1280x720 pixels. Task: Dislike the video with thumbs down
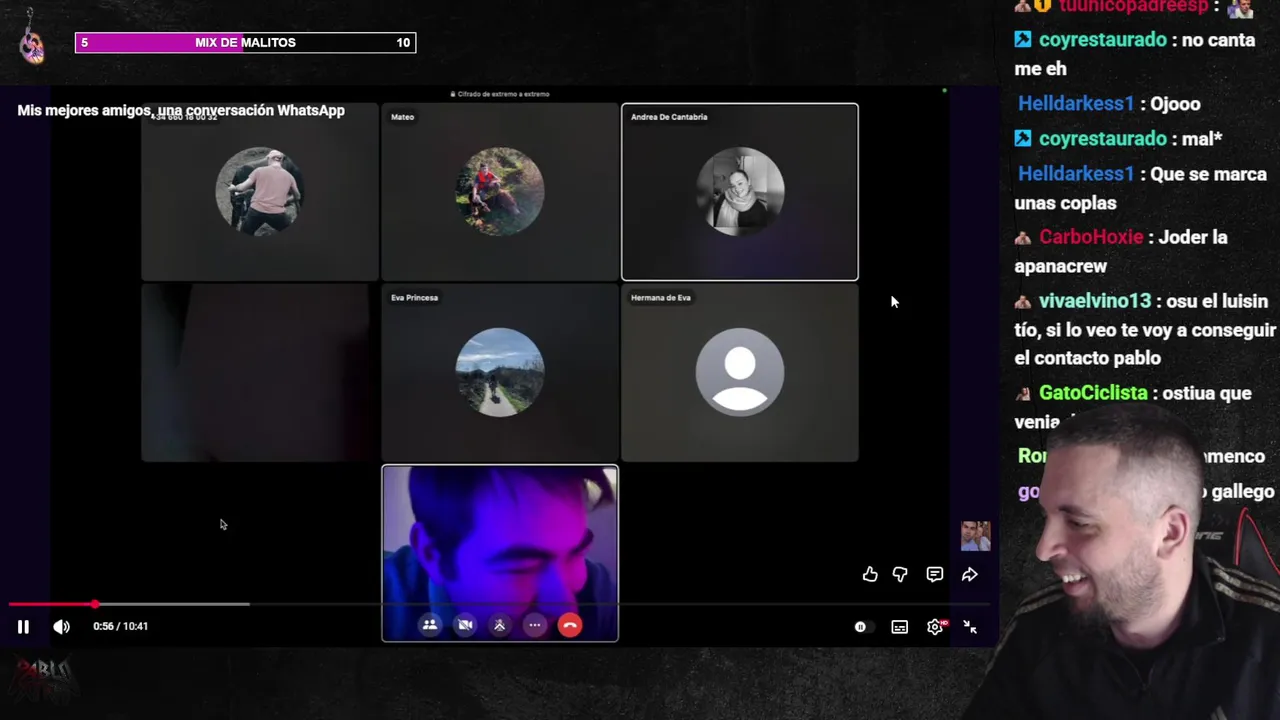[x=900, y=574]
